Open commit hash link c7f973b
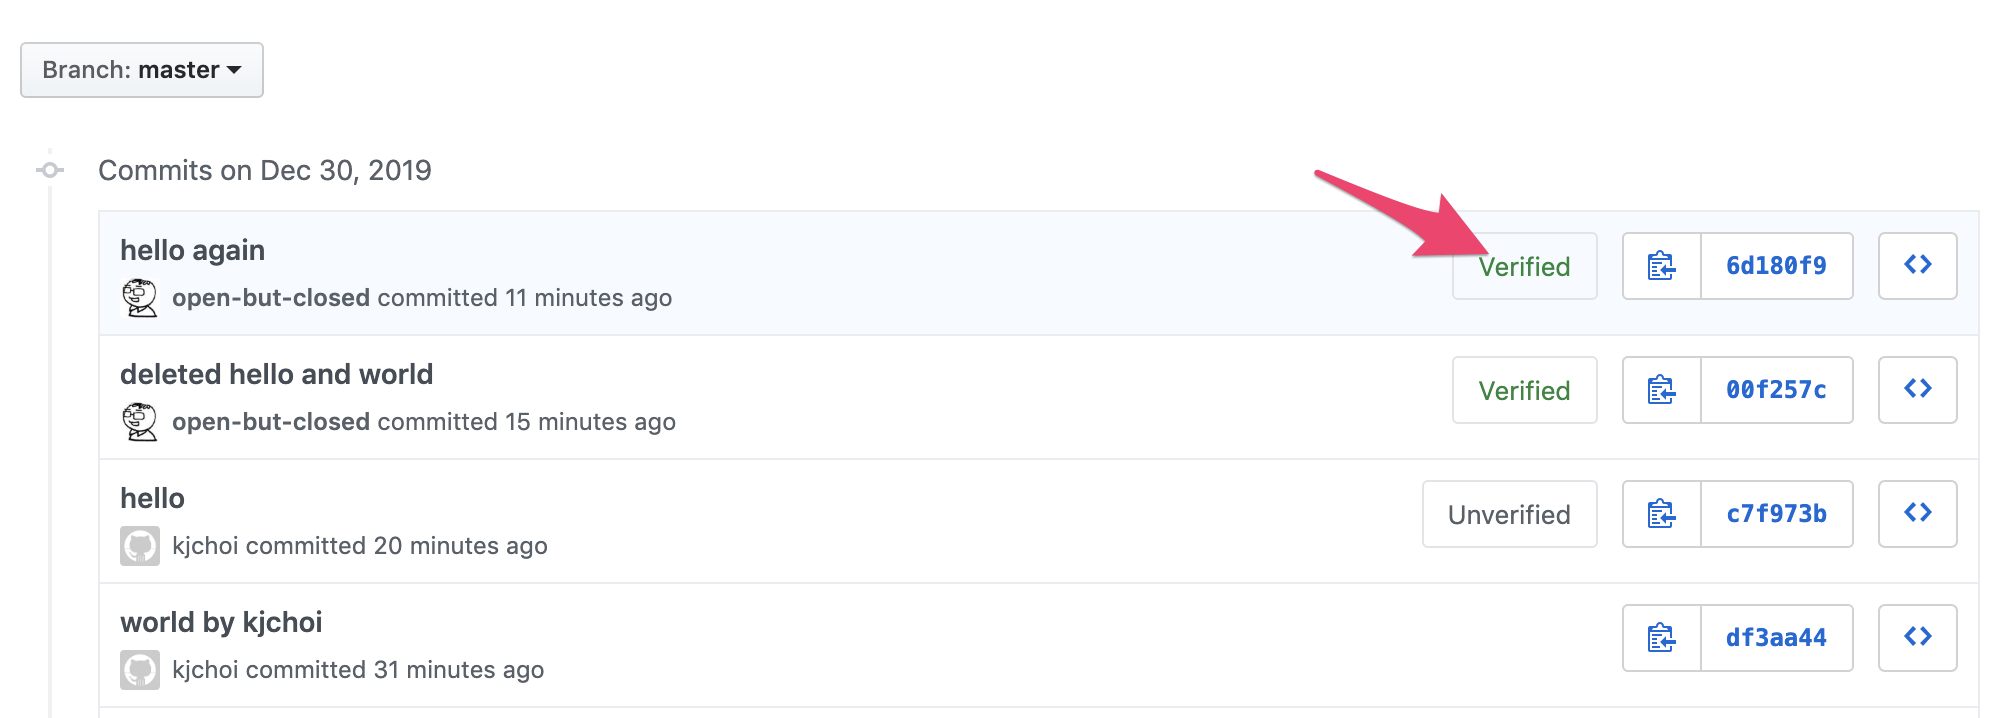This screenshot has width=1996, height=718. pyautogui.click(x=1776, y=514)
